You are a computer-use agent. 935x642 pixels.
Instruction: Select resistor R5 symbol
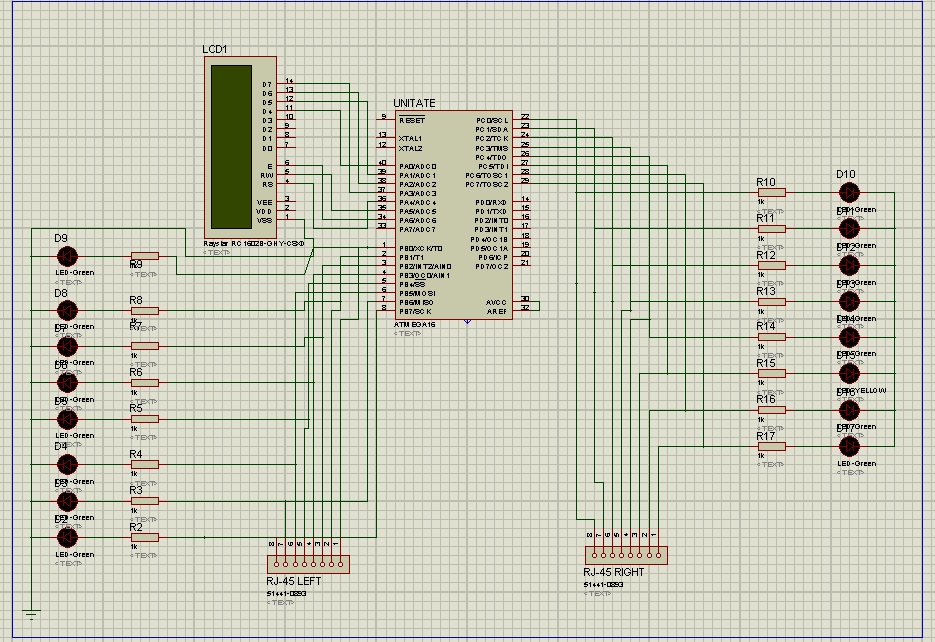coord(145,419)
